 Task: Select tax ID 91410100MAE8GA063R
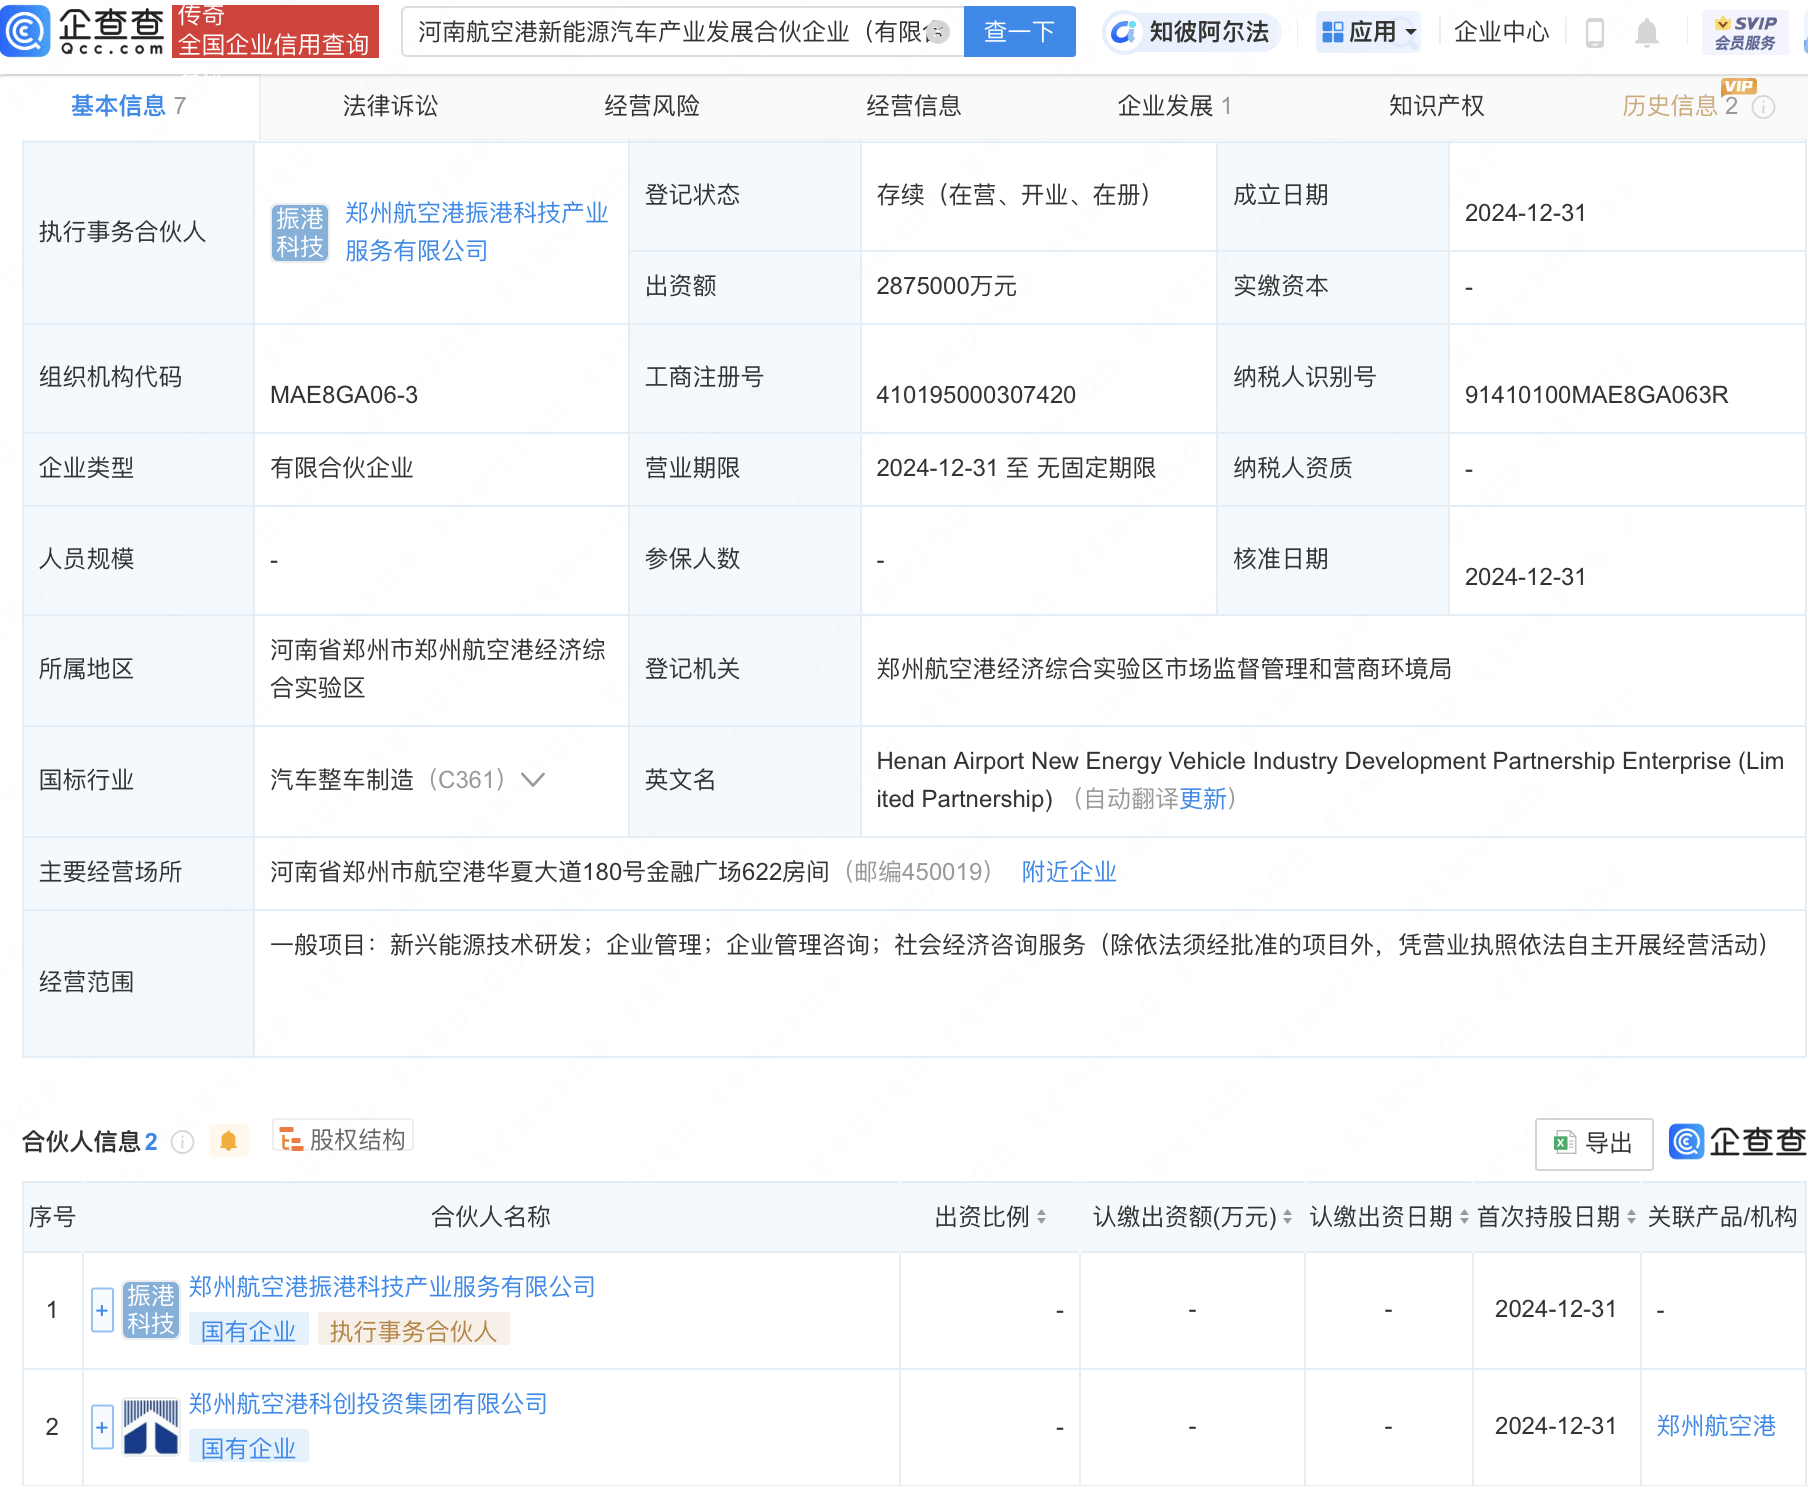tap(1596, 395)
